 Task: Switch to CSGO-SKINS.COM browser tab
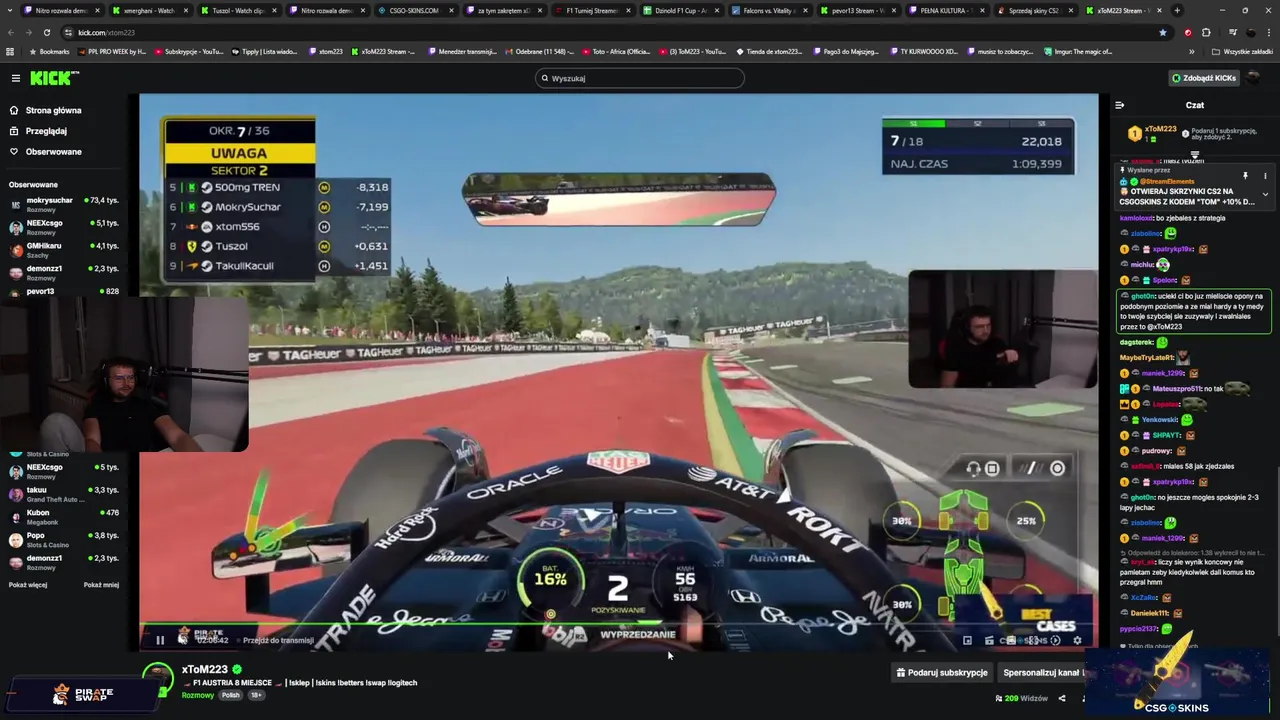click(x=414, y=10)
